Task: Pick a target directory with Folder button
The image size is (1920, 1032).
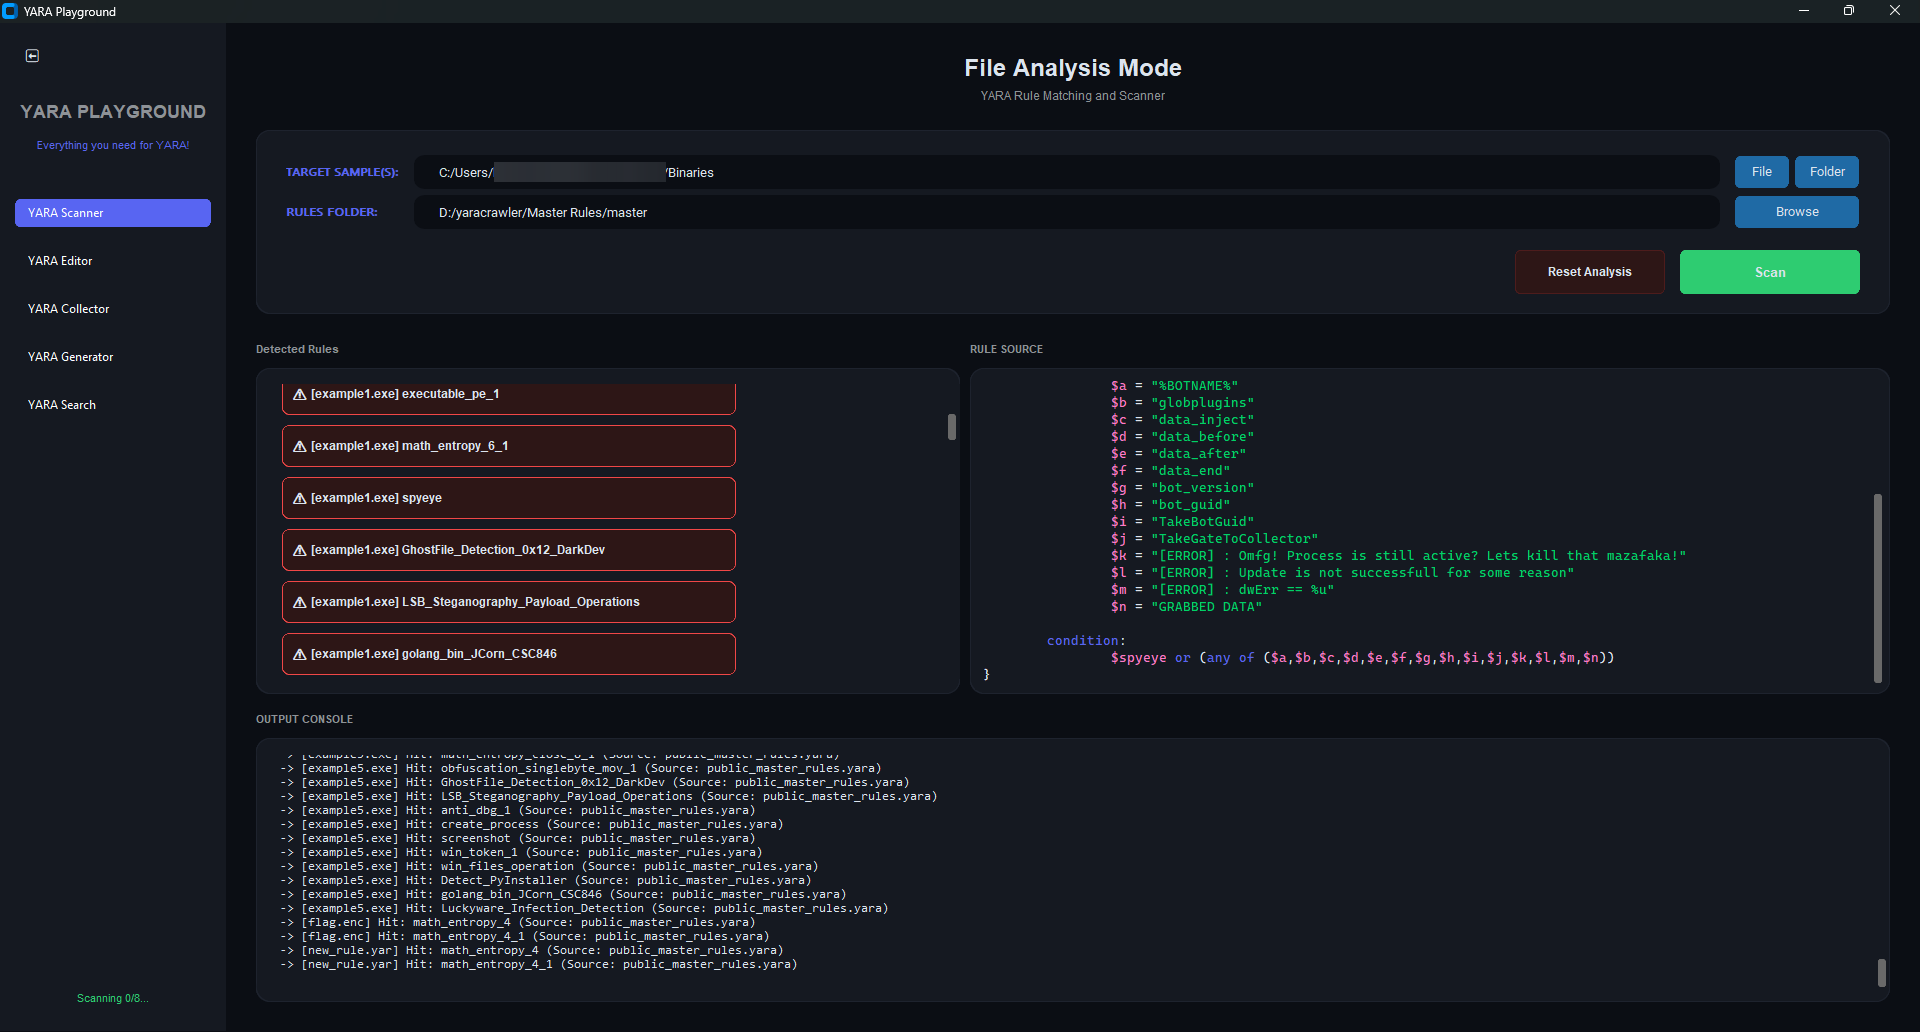Action: (x=1826, y=172)
